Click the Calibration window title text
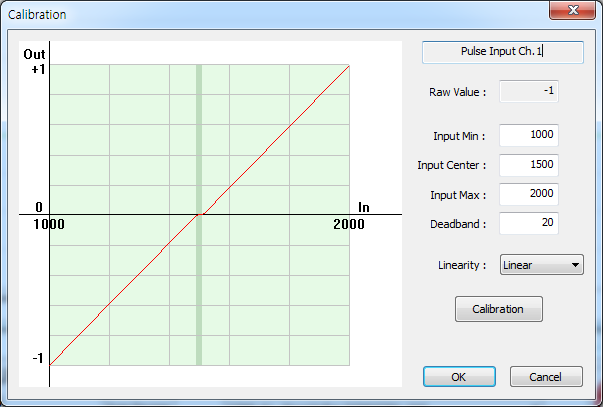This screenshot has height=407, width=603. [37, 15]
